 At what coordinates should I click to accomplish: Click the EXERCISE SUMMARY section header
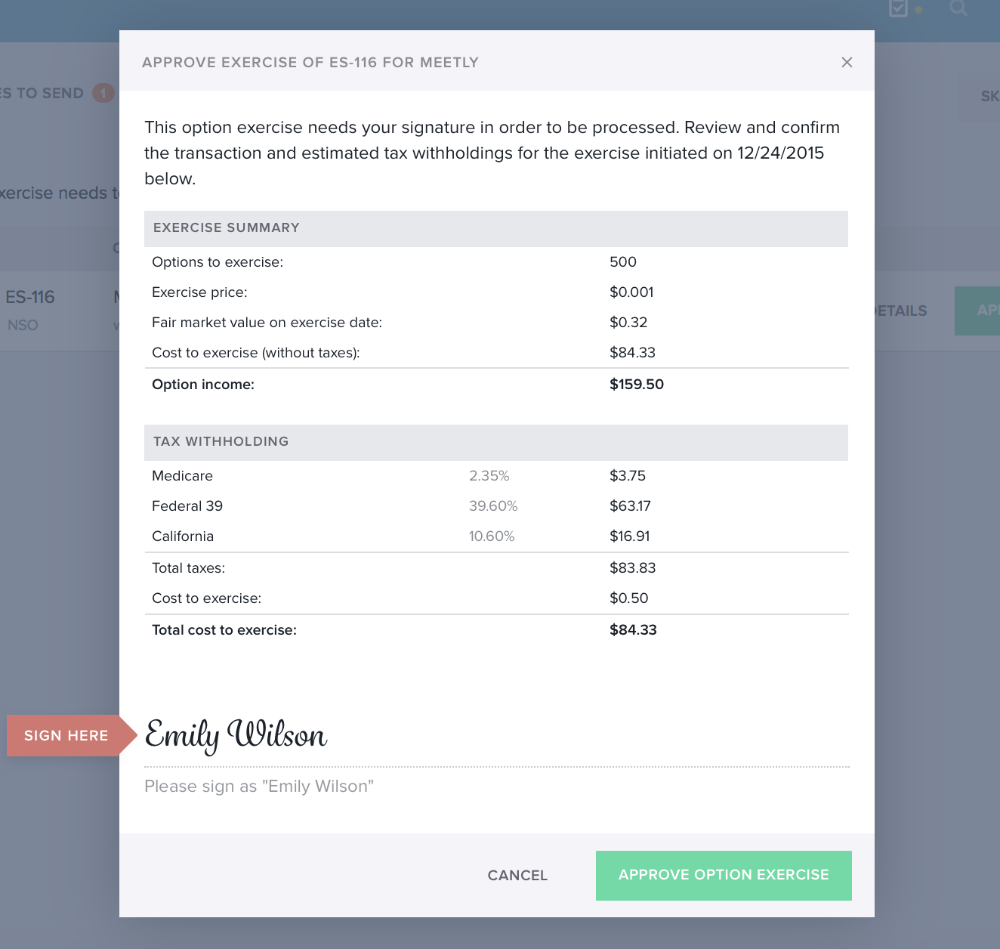pos(226,228)
